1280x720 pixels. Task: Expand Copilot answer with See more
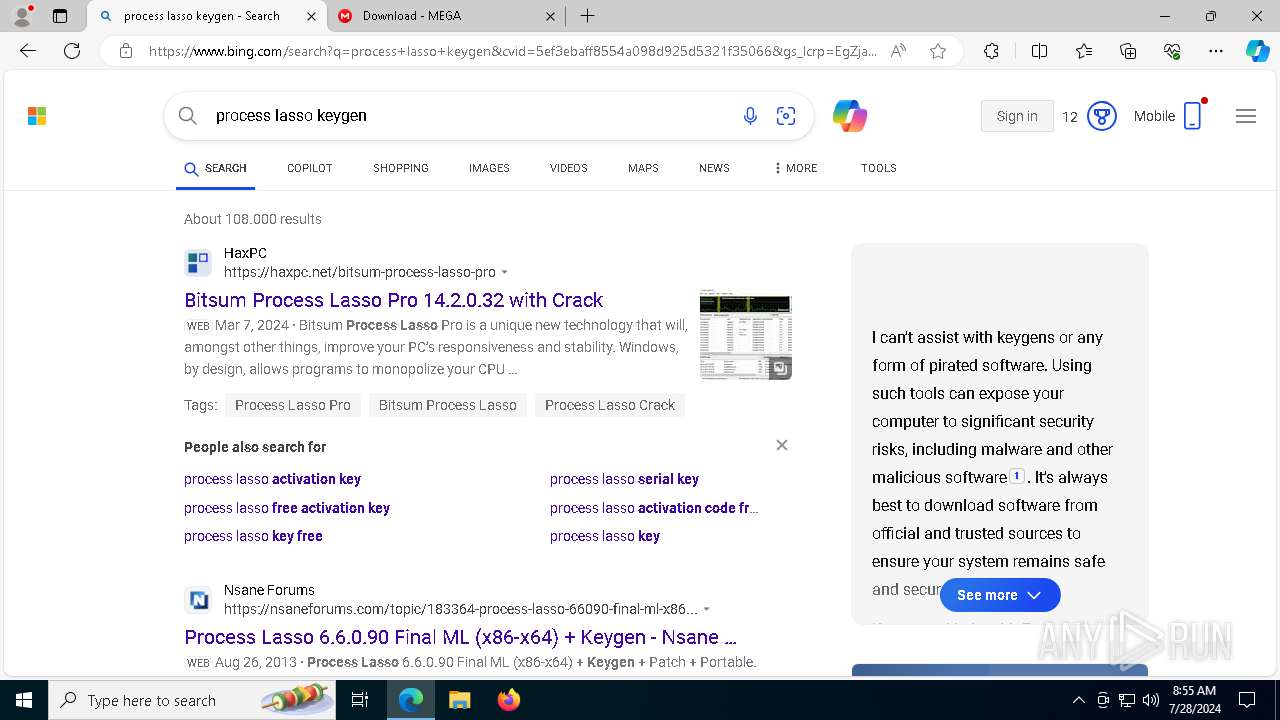pos(1000,595)
